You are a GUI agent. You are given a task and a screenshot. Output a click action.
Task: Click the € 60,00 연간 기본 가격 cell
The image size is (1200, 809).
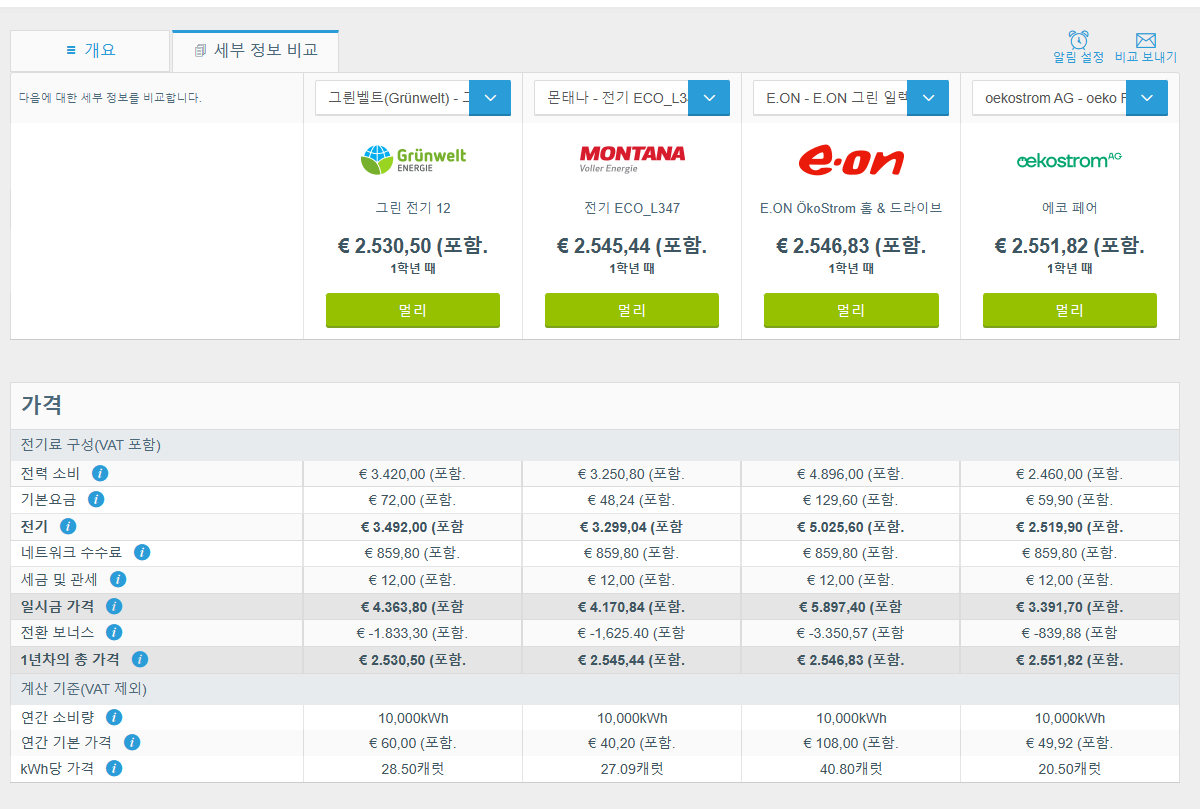tap(412, 743)
